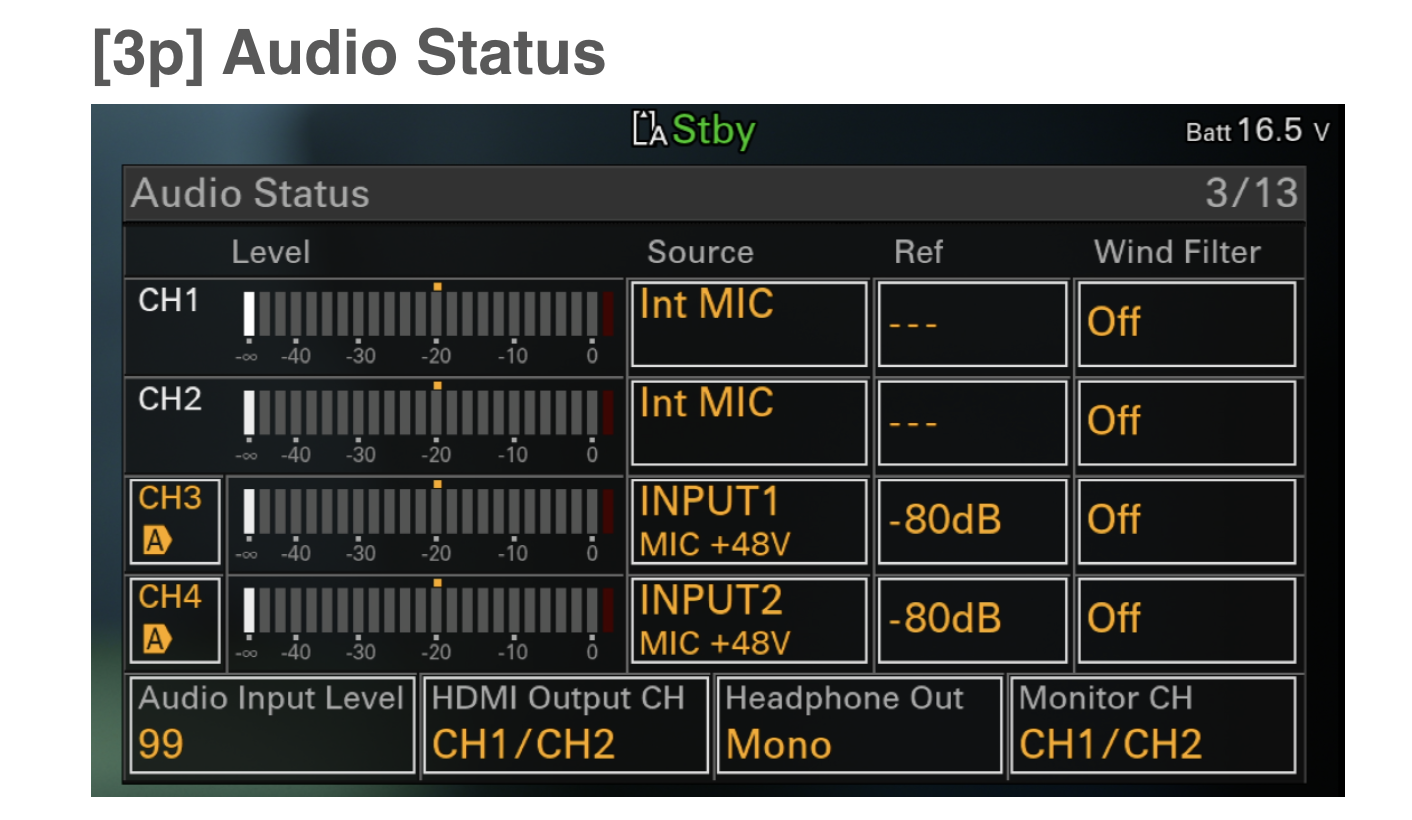Open CH1 Source Int MIC selector

(x=749, y=324)
